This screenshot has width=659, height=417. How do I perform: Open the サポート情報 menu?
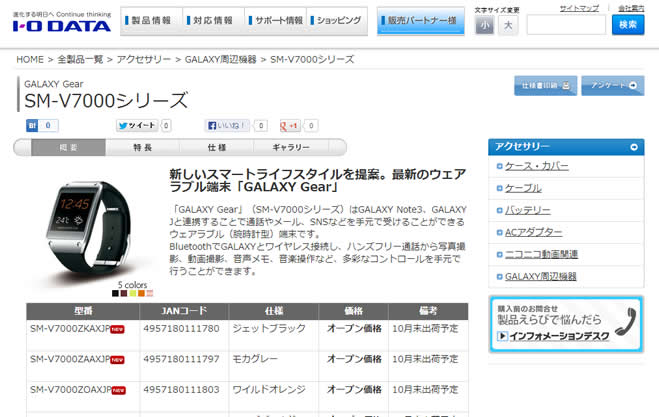point(275,20)
